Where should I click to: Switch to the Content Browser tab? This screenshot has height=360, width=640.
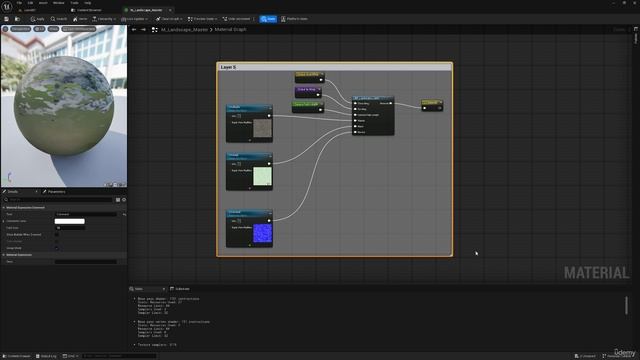87,10
